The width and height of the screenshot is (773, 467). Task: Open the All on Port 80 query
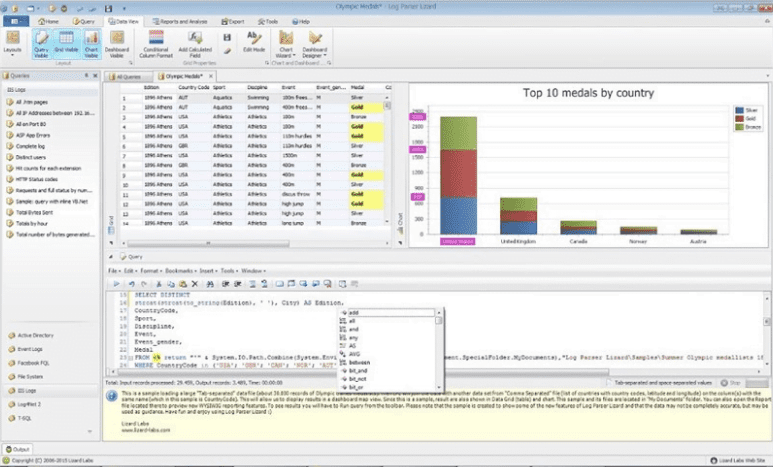click(x=31, y=124)
